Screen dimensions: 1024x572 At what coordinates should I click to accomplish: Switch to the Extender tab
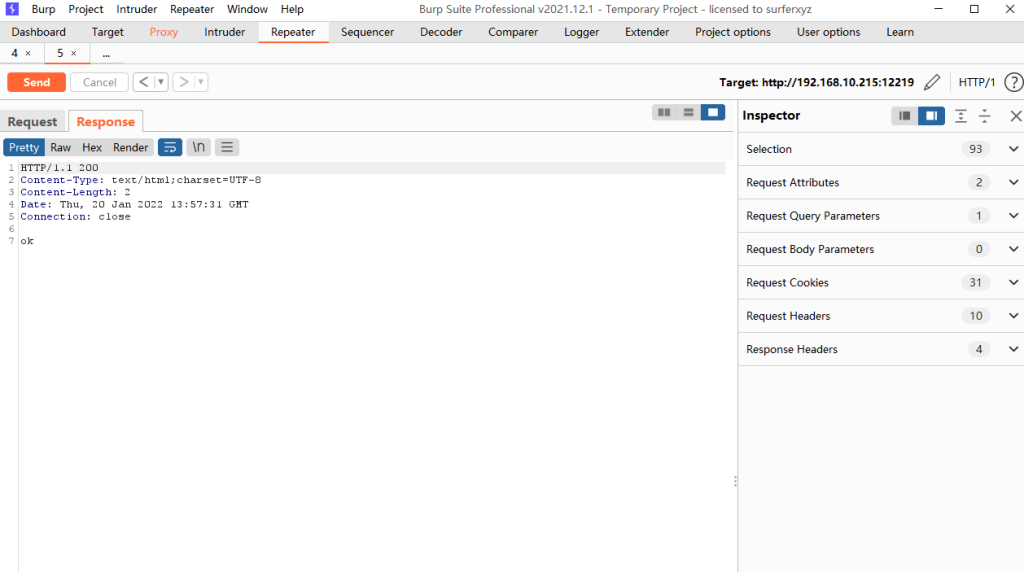pyautogui.click(x=647, y=32)
